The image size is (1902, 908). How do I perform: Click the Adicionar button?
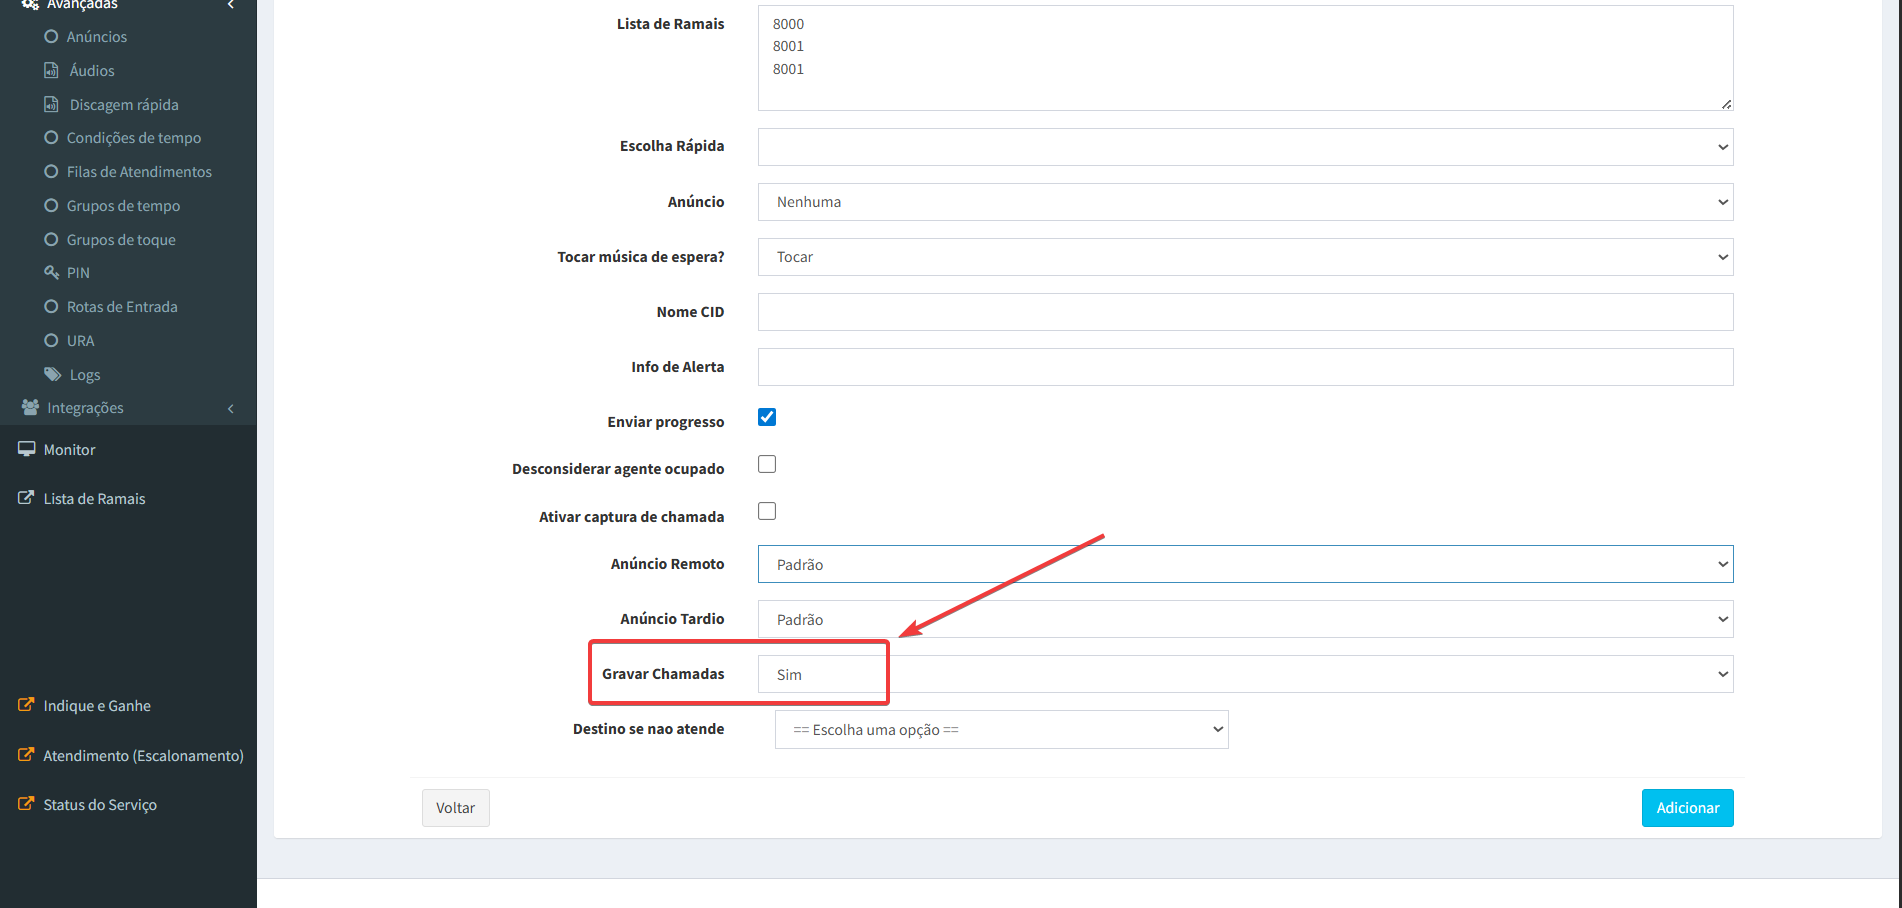[x=1687, y=808]
